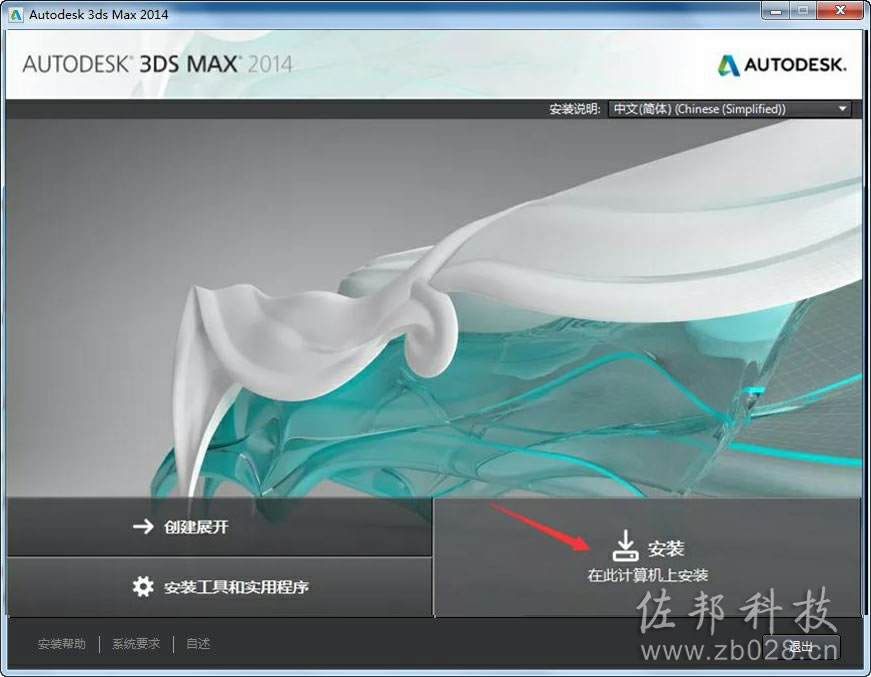Click the 创建展开 label
The width and height of the screenshot is (871, 677).
[x=196, y=527]
